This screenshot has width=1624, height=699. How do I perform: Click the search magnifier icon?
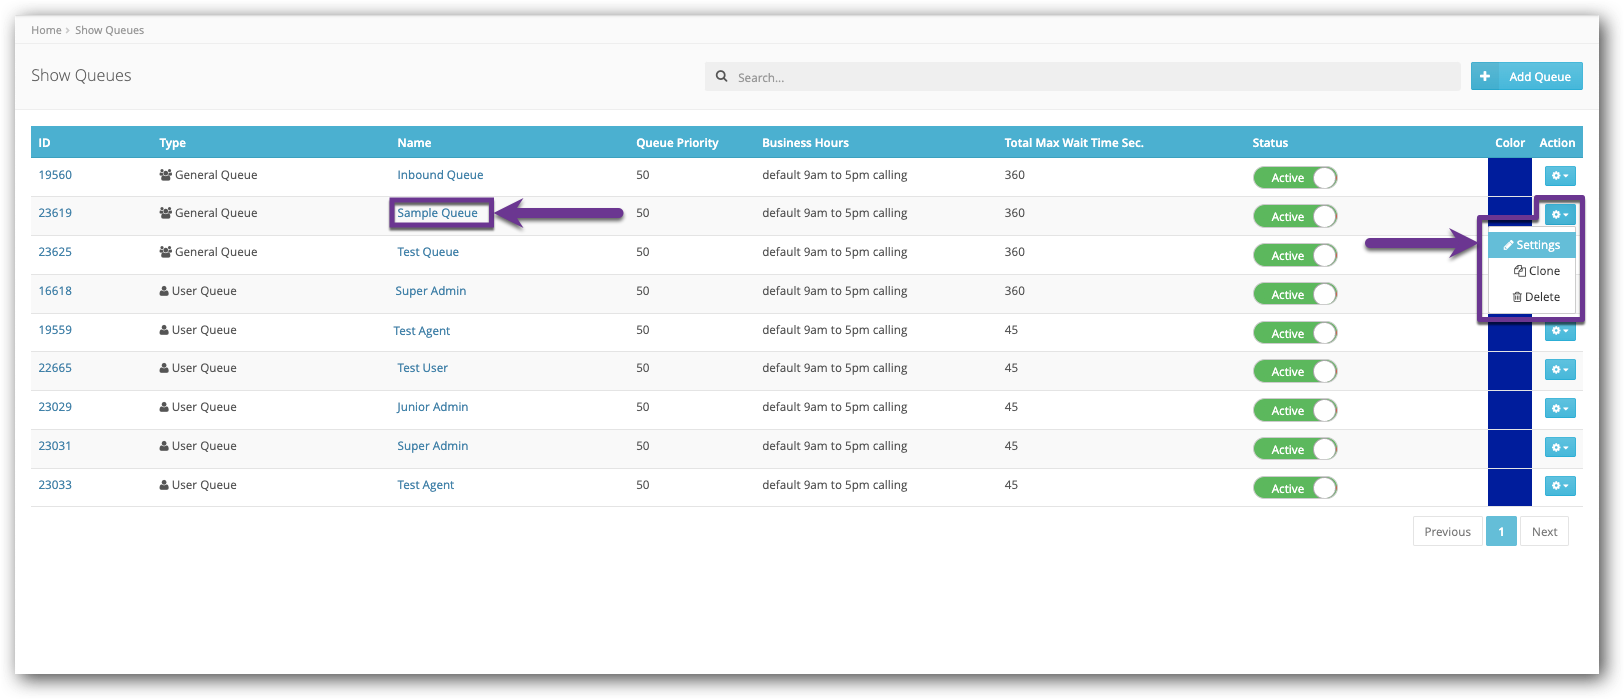coord(722,77)
